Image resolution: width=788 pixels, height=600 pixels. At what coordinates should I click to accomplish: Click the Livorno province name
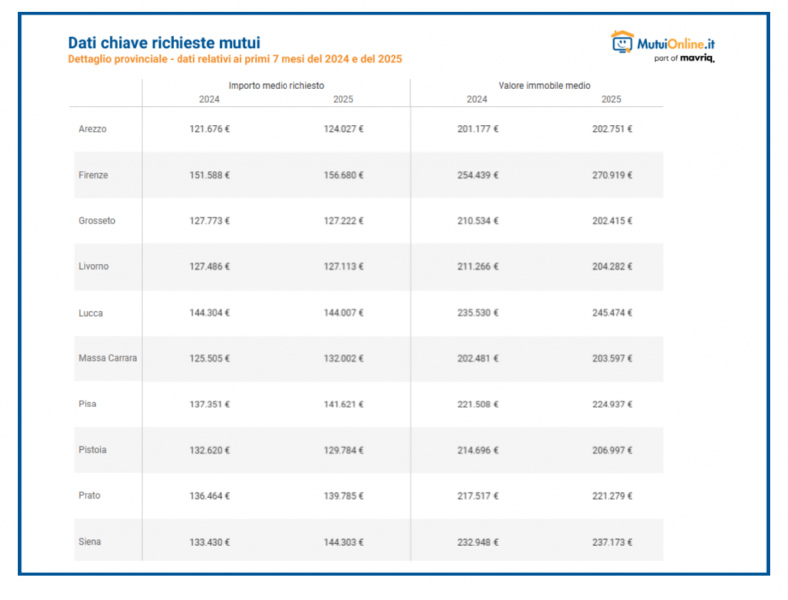tap(94, 266)
